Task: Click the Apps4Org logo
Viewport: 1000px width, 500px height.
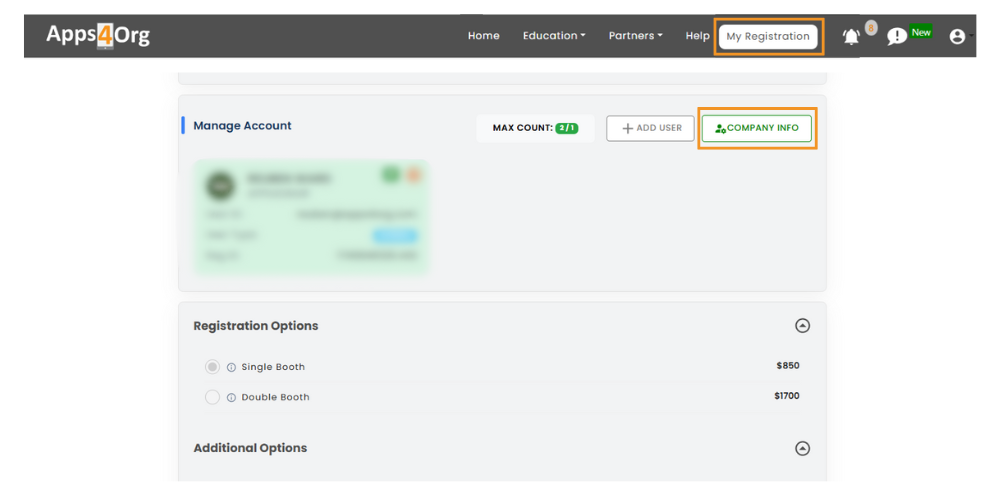Action: [98, 35]
